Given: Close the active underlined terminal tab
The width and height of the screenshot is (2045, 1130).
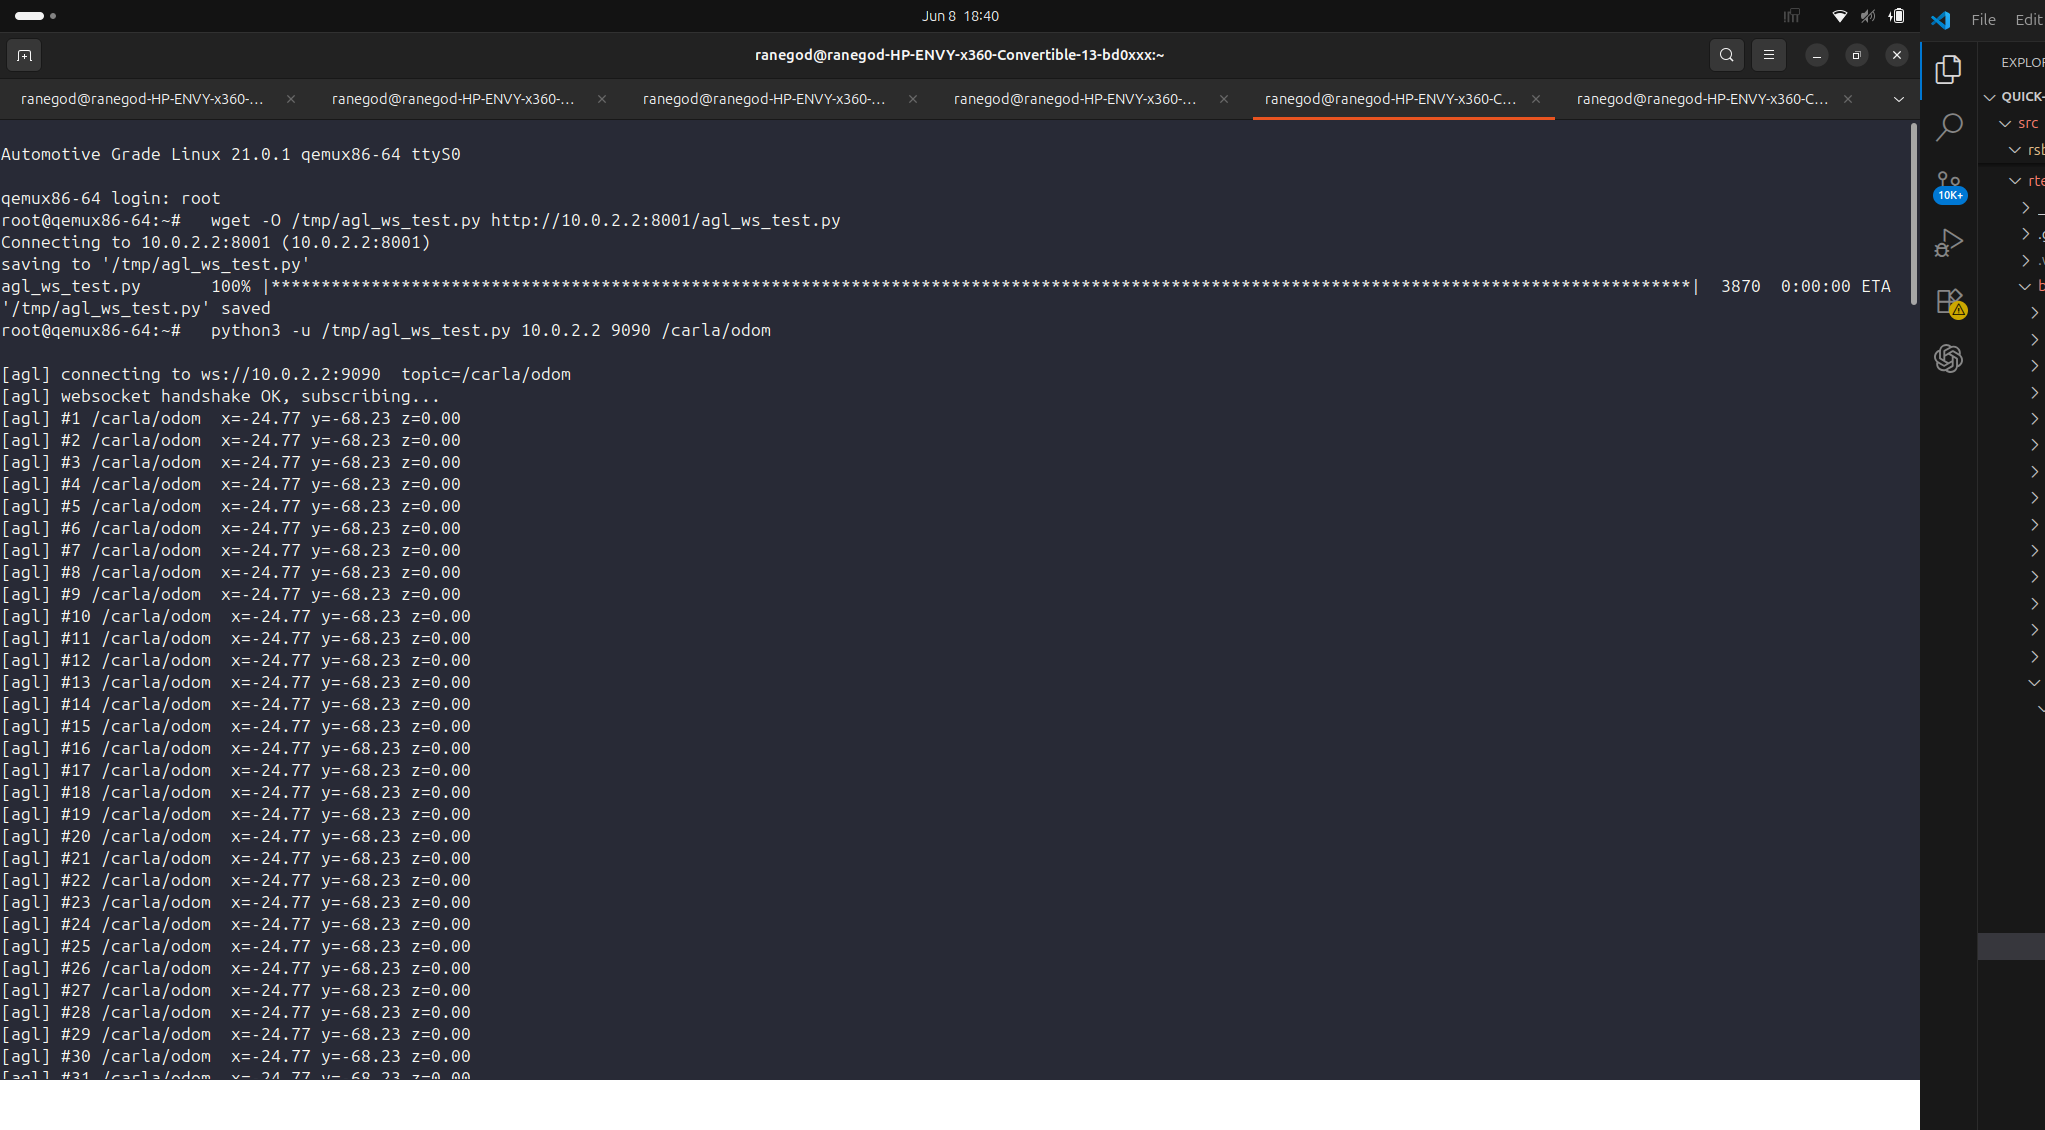Looking at the screenshot, I should (1536, 99).
